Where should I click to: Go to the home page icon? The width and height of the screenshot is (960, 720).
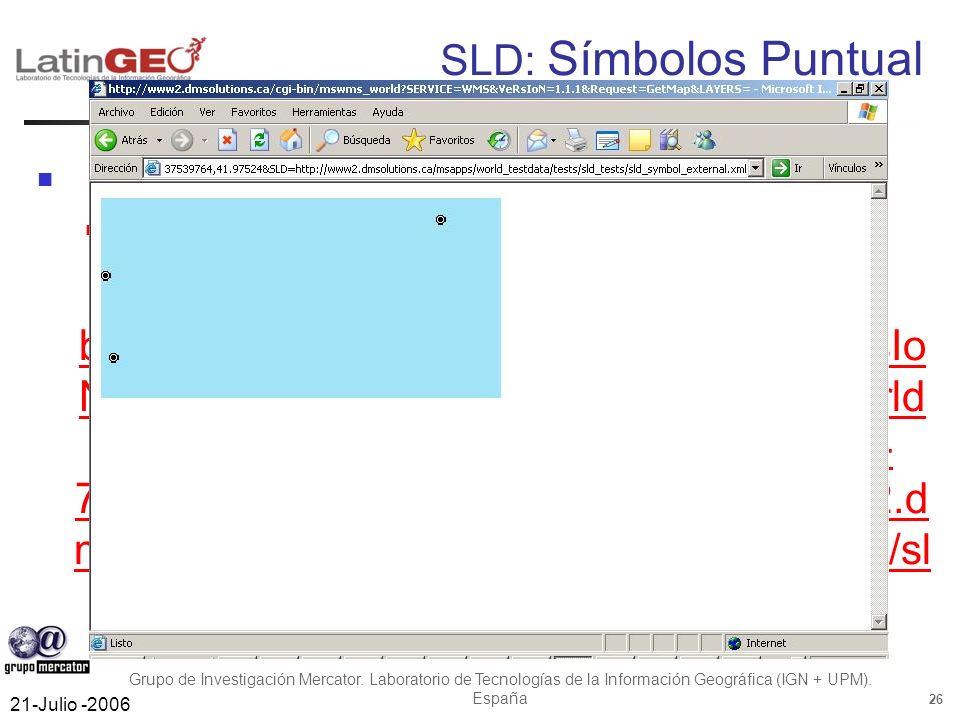coord(291,140)
